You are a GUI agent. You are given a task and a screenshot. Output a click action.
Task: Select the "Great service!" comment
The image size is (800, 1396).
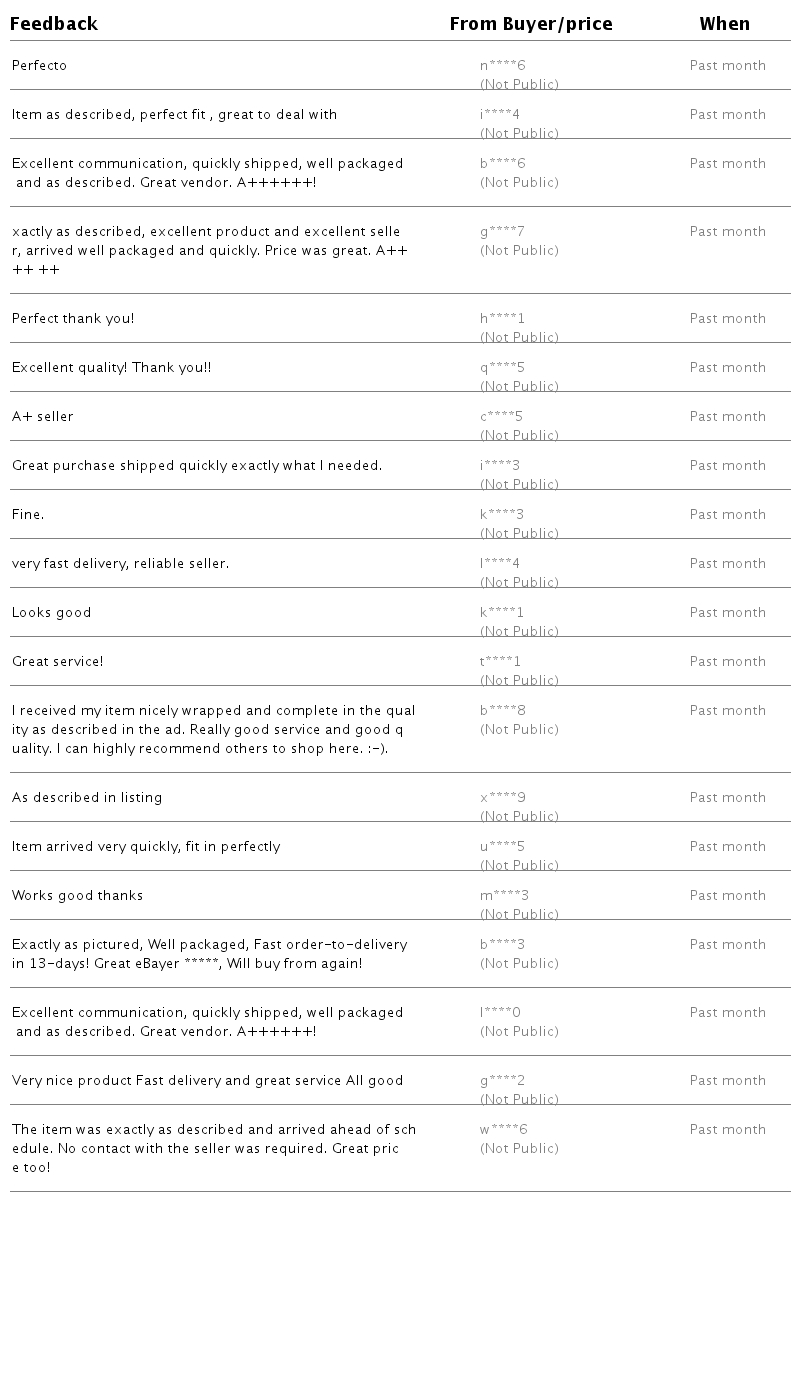(58, 662)
